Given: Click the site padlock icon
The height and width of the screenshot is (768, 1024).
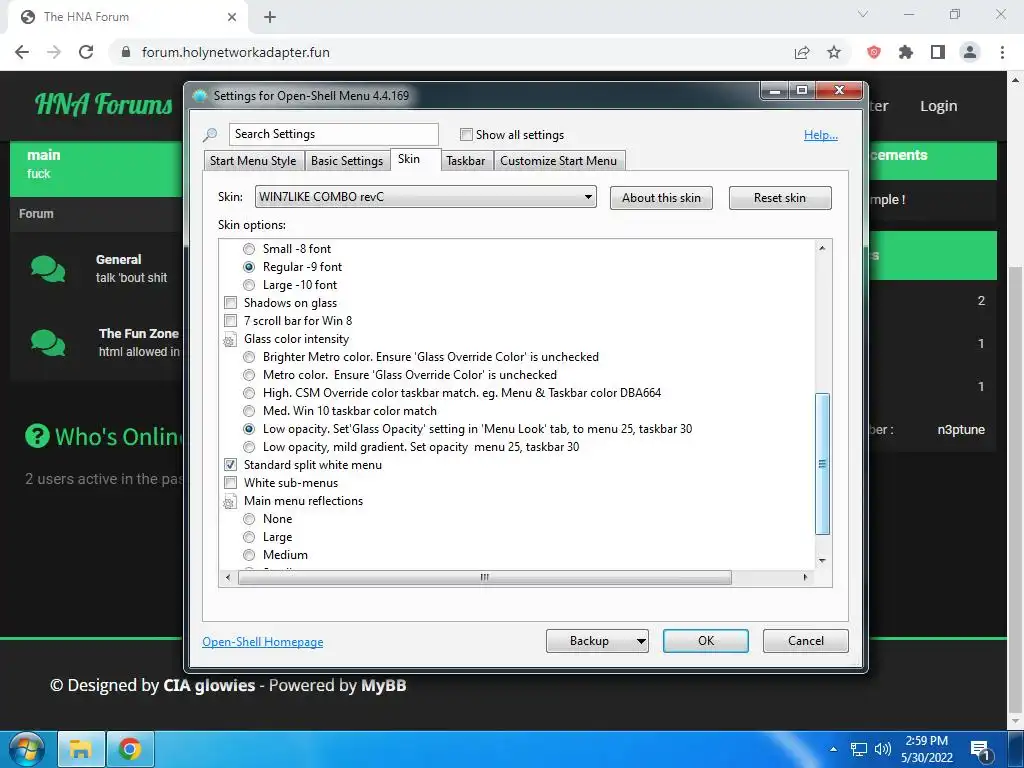Looking at the screenshot, I should [127, 52].
